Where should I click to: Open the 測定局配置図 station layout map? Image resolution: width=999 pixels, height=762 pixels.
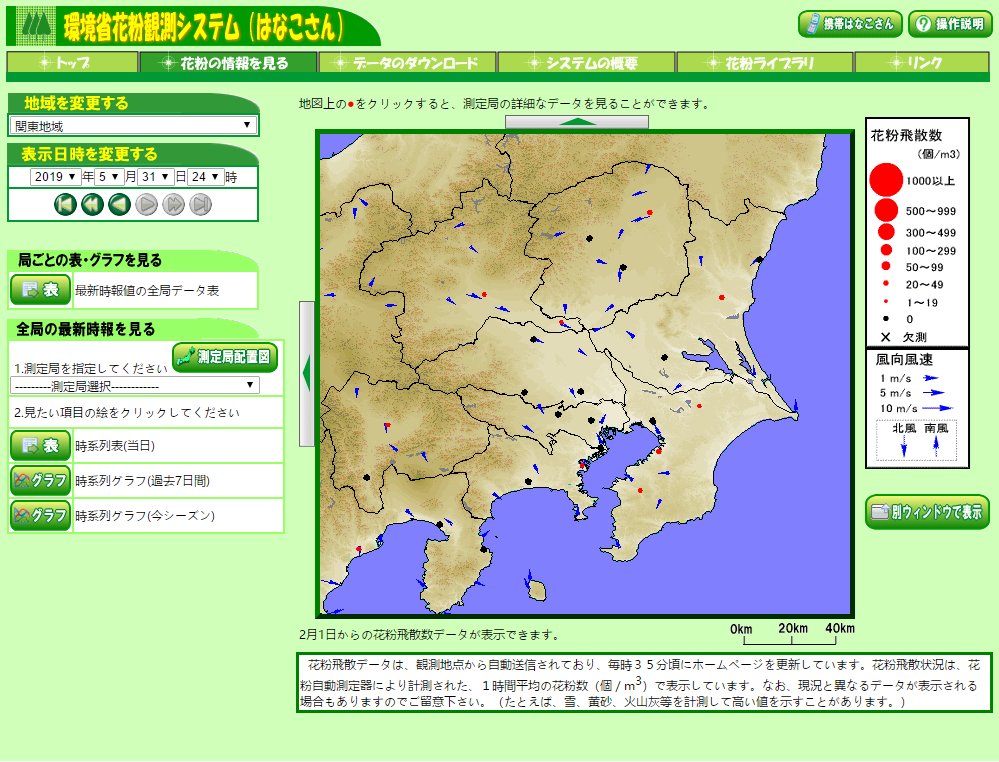225,356
